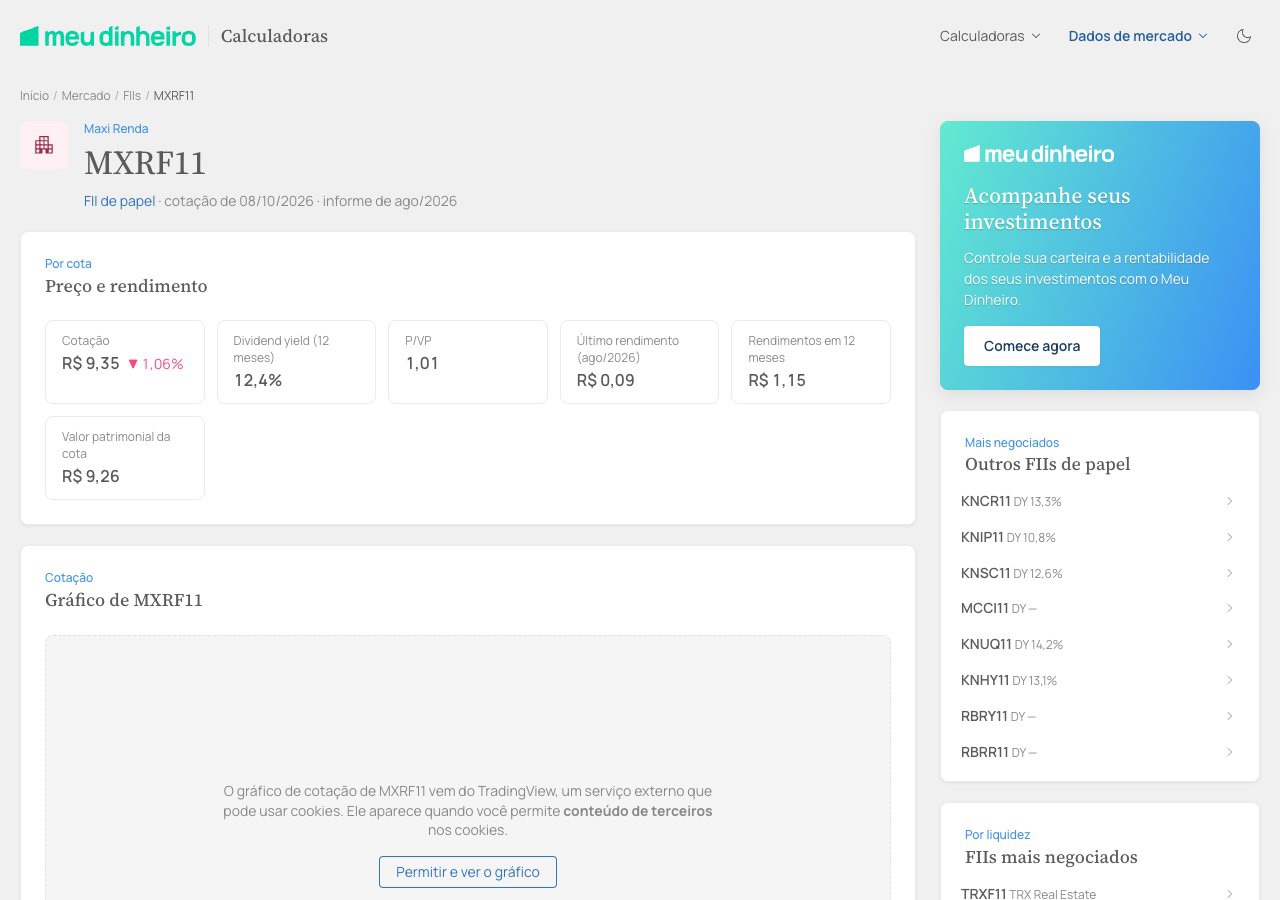Go to FIIs breadcrumb
This screenshot has height=900, width=1280.
pyautogui.click(x=132, y=96)
